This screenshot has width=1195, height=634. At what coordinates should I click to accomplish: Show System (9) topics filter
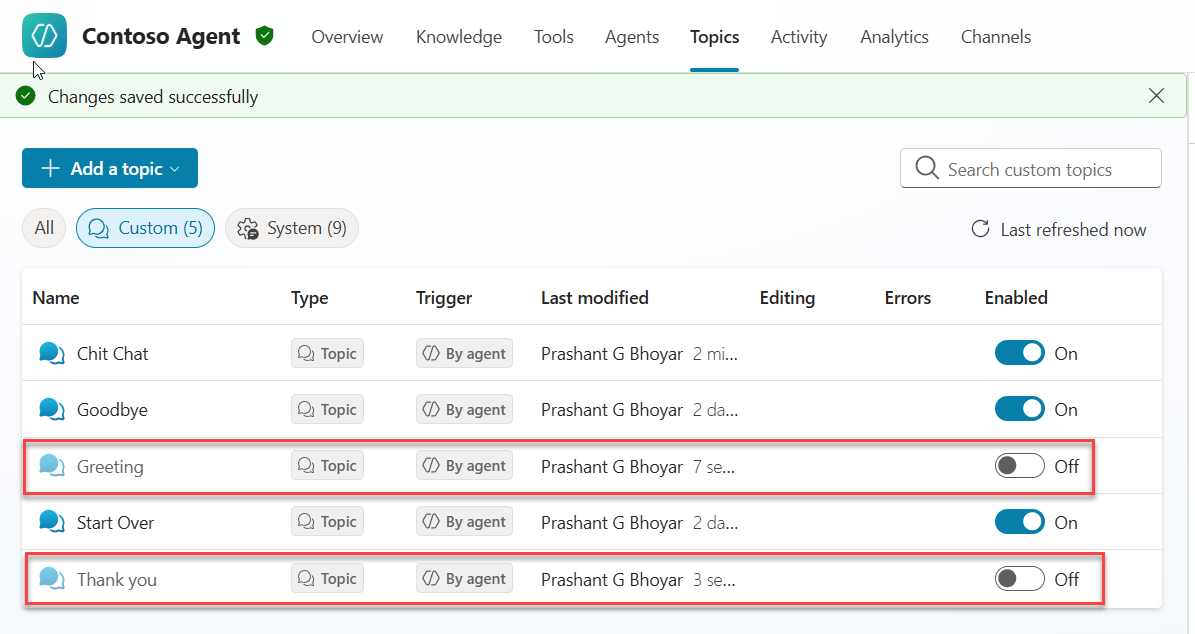(x=292, y=228)
